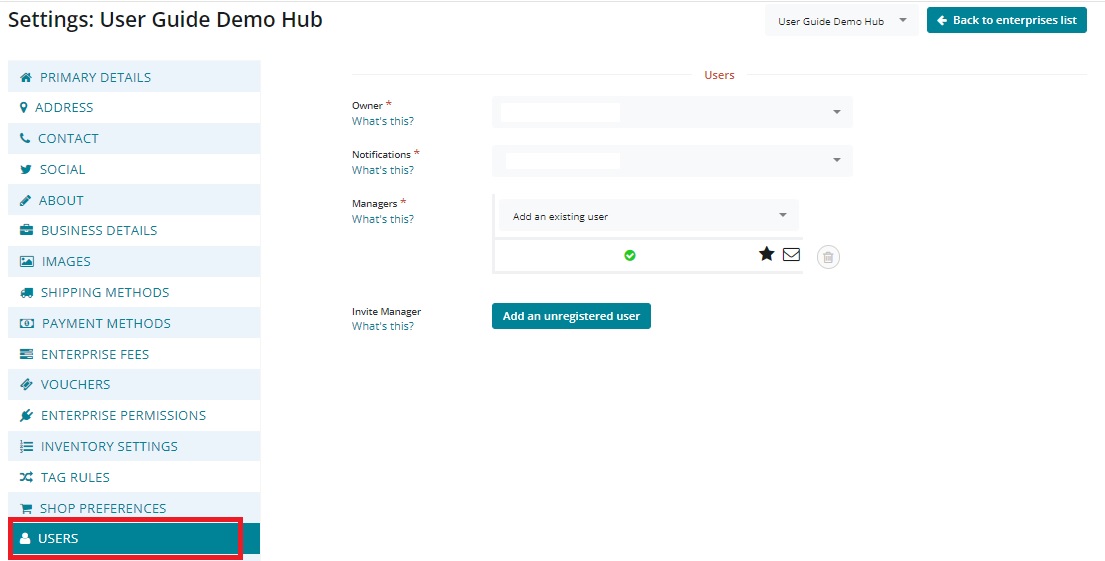Go to the Payment Methods section
Screen dimensions: 1105x561
point(106,324)
